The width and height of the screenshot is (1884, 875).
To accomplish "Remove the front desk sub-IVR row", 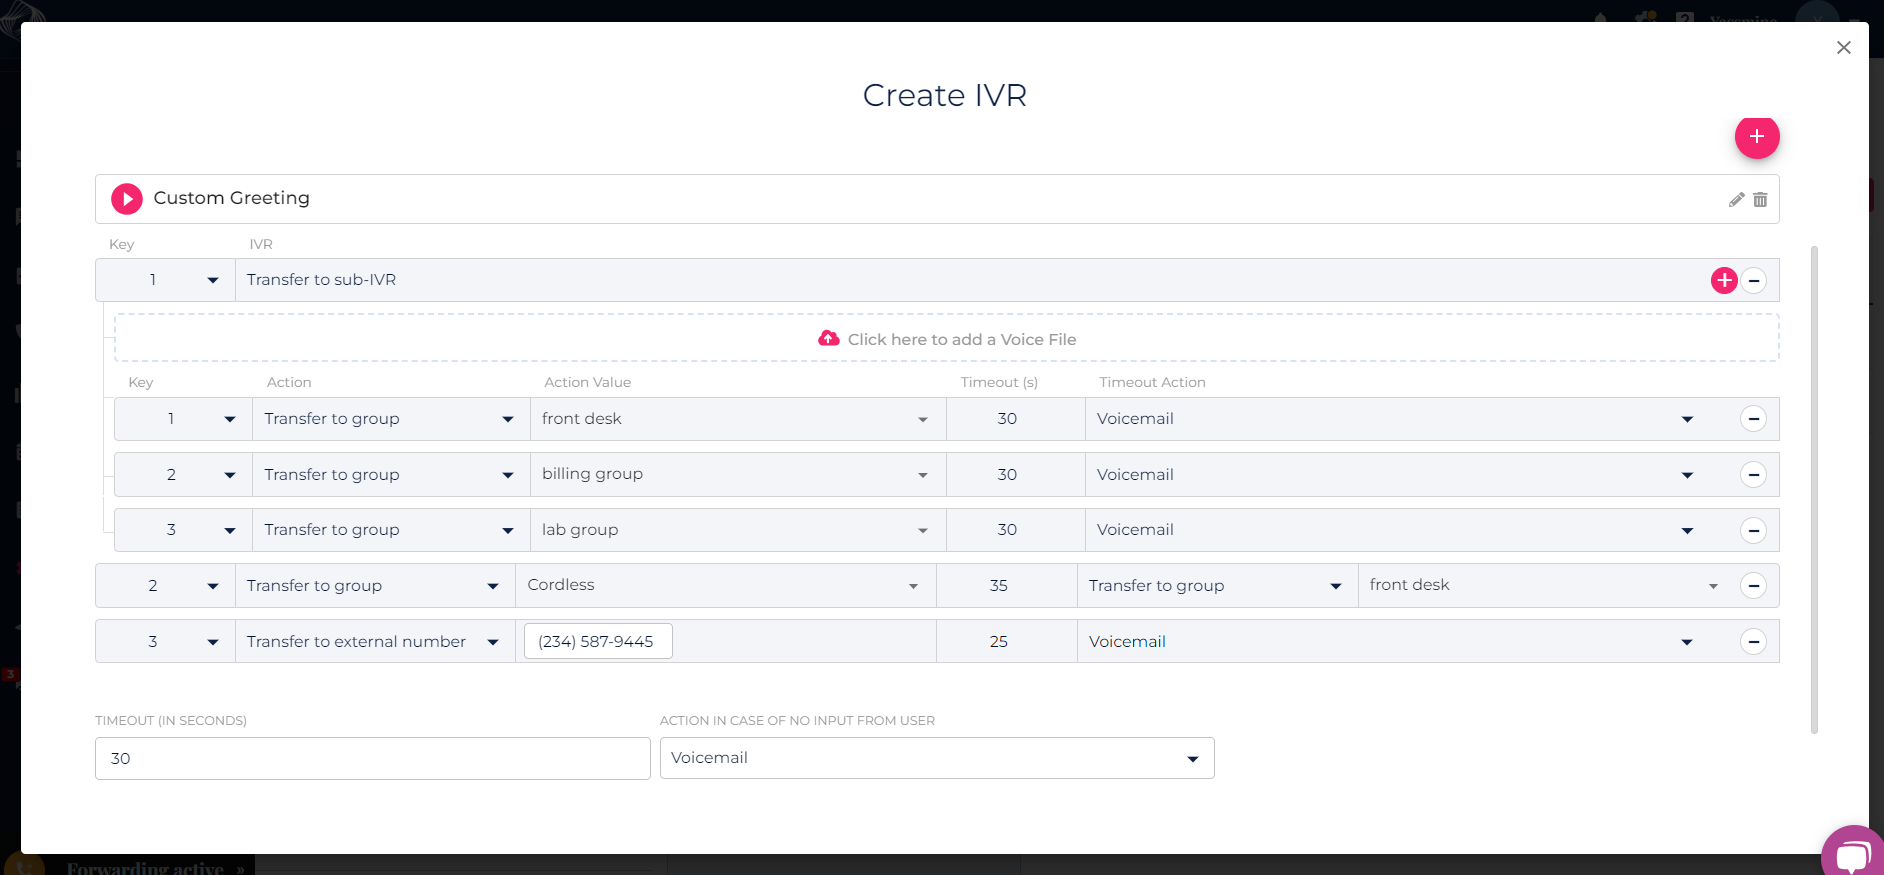I will [1753, 419].
